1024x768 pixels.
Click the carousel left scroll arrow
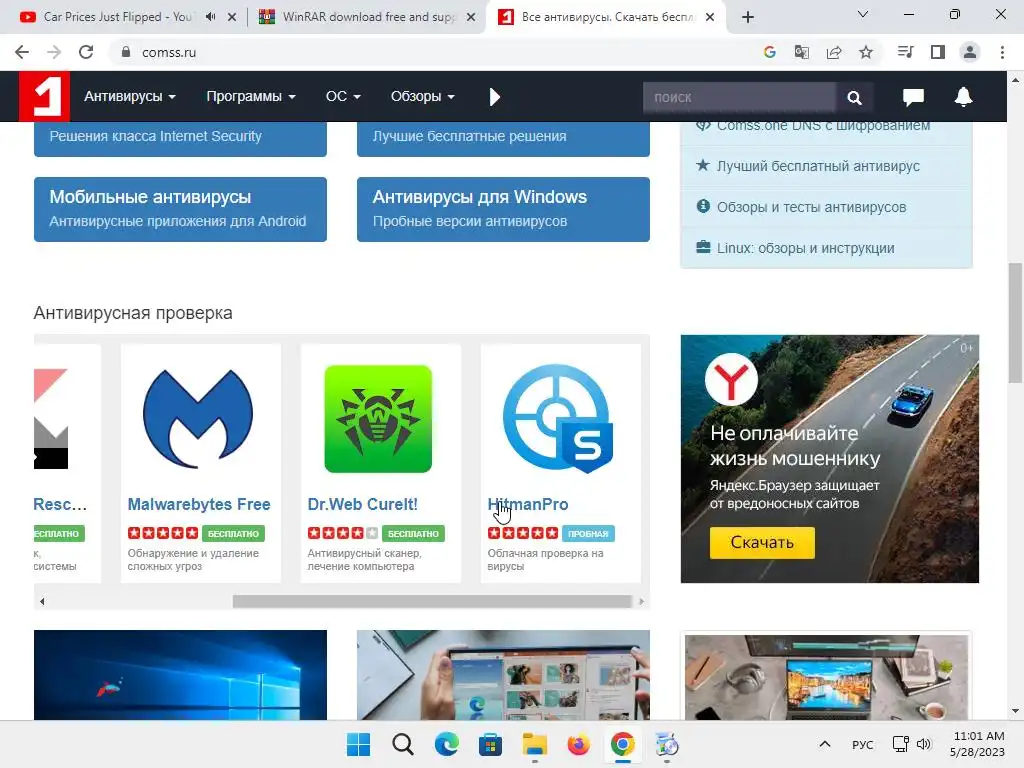point(42,601)
